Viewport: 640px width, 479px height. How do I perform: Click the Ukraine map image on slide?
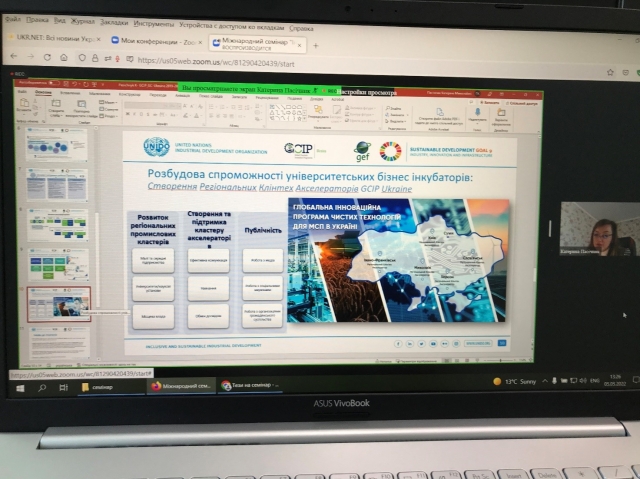[x=398, y=260]
